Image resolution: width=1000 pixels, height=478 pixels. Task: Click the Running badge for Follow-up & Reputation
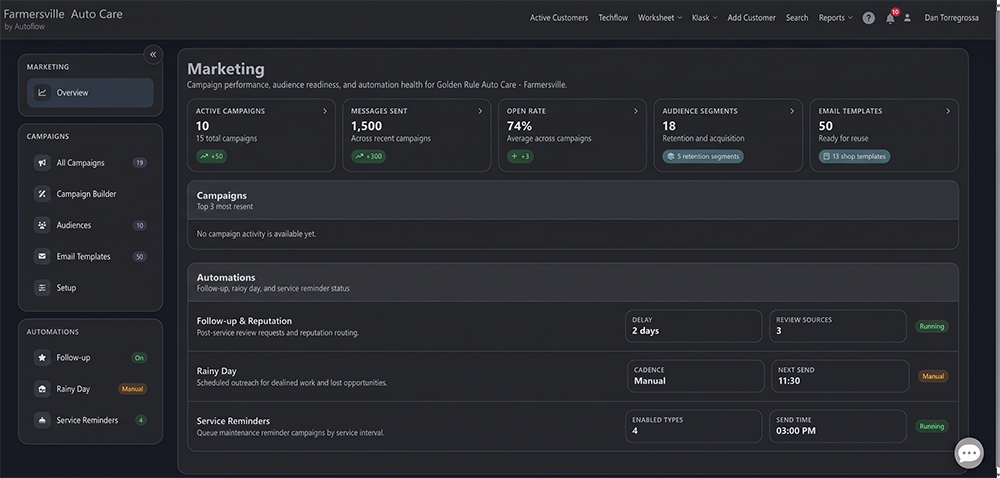click(932, 326)
